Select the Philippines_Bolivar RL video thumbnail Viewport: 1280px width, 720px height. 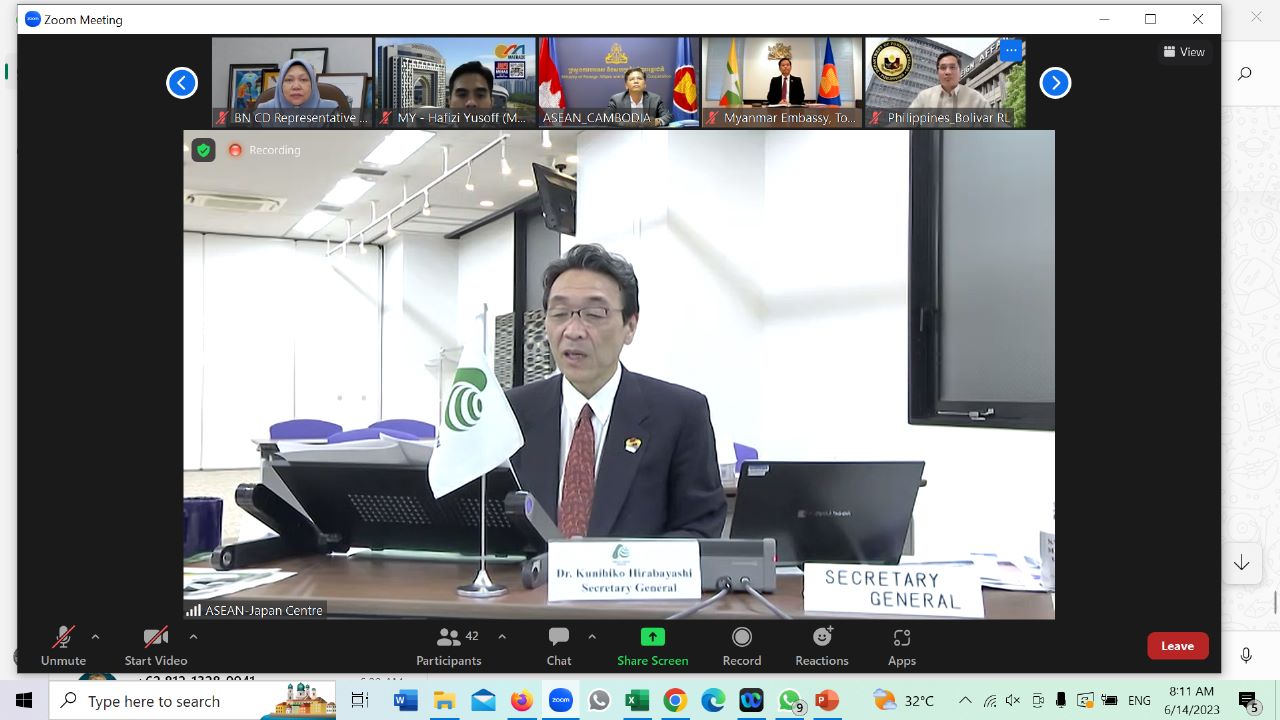click(945, 82)
